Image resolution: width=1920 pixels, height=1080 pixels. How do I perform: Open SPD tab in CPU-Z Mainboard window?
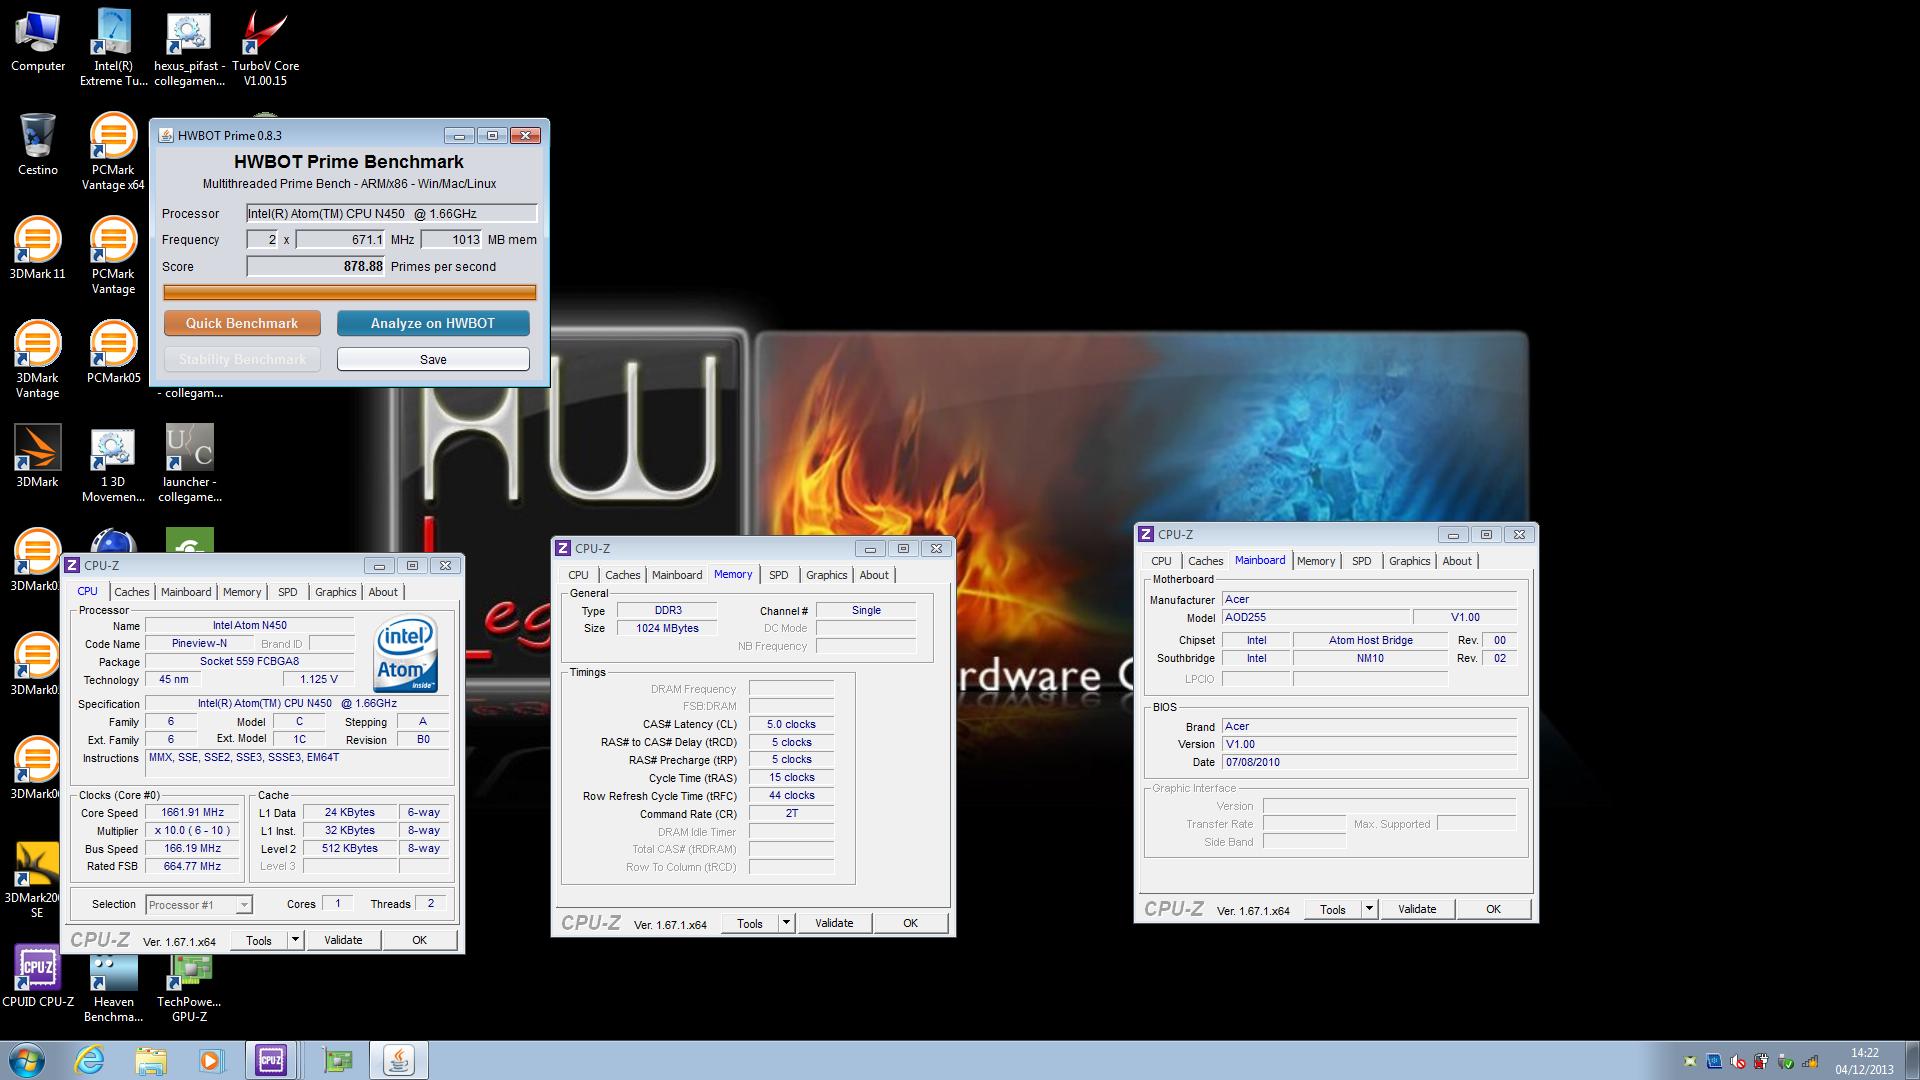tap(1361, 561)
